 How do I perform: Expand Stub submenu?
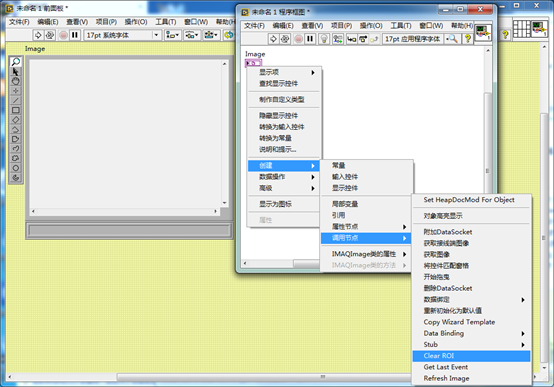472,345
